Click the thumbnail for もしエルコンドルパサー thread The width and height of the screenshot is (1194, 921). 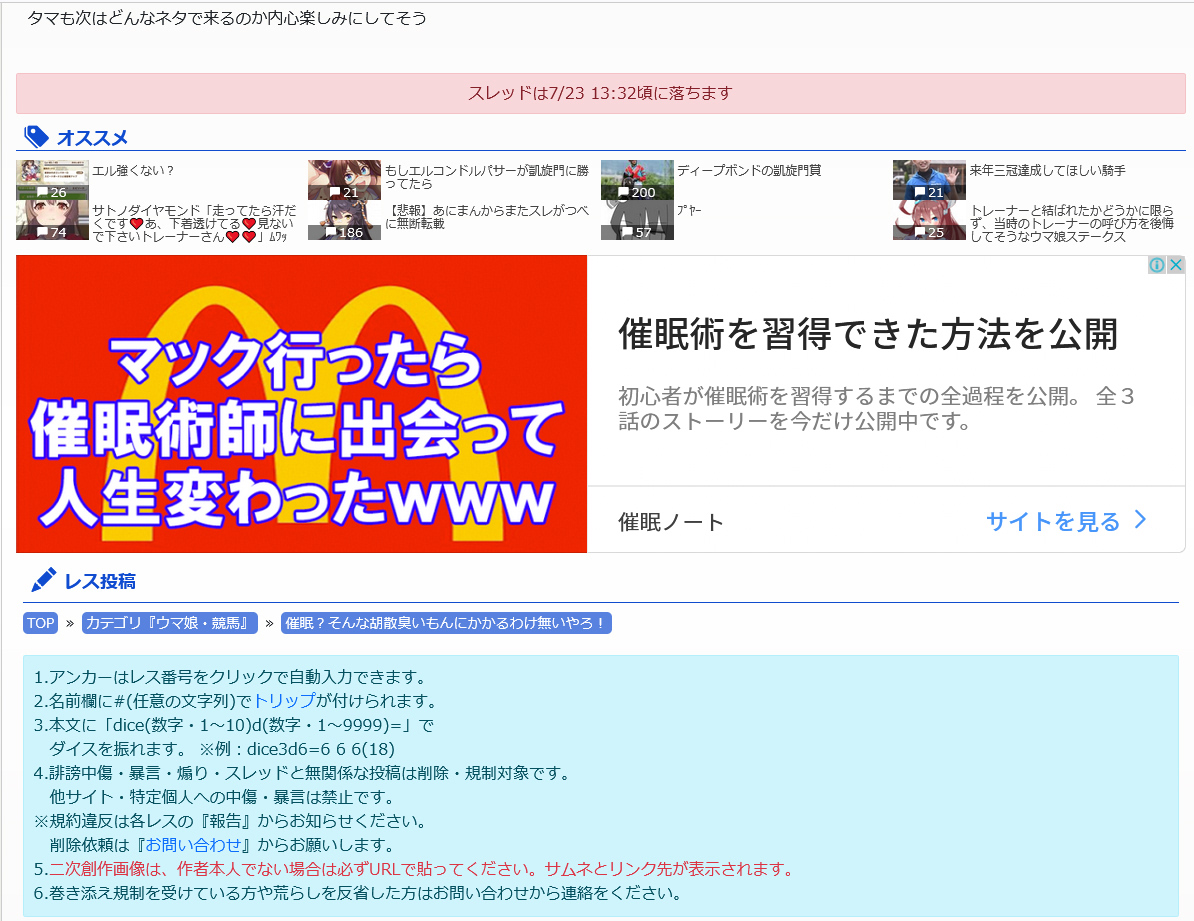click(x=344, y=179)
